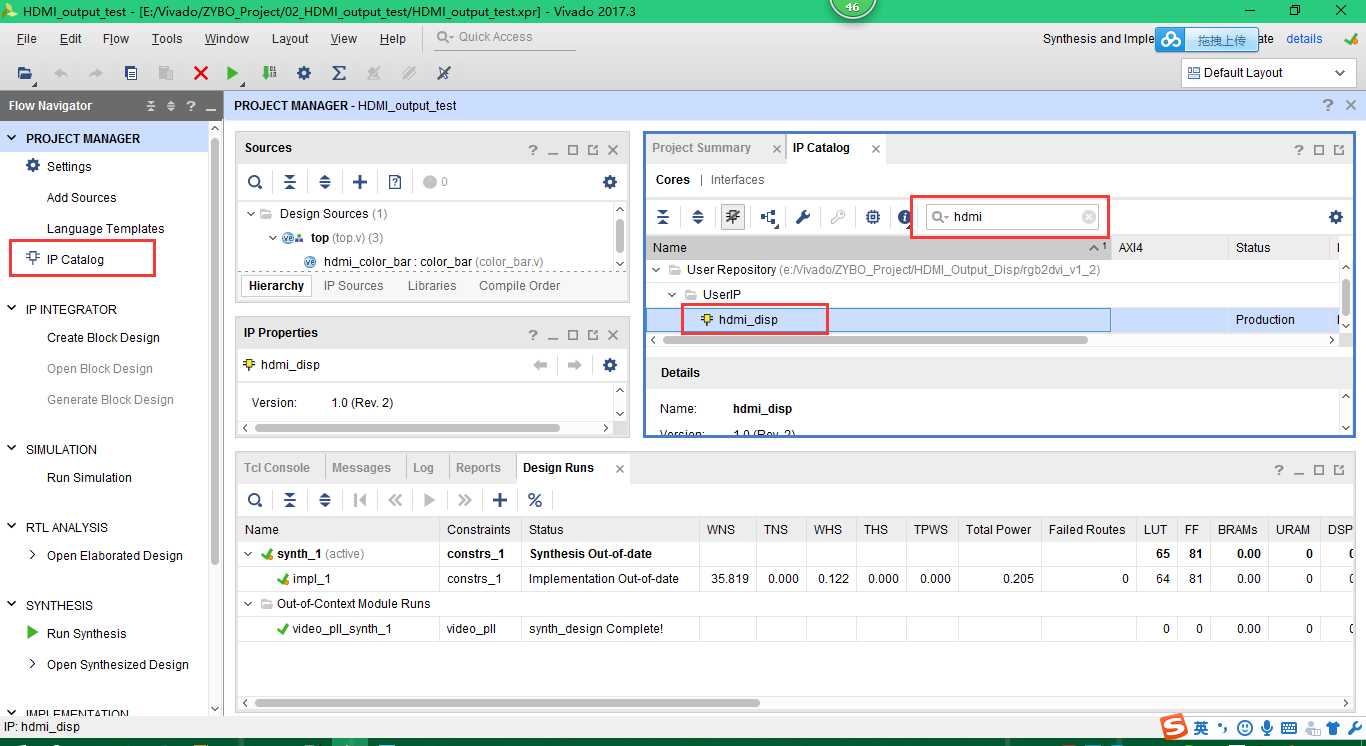Collapse all in IP Catalog toolbar
This screenshot has width=1366, height=746.
(x=663, y=217)
